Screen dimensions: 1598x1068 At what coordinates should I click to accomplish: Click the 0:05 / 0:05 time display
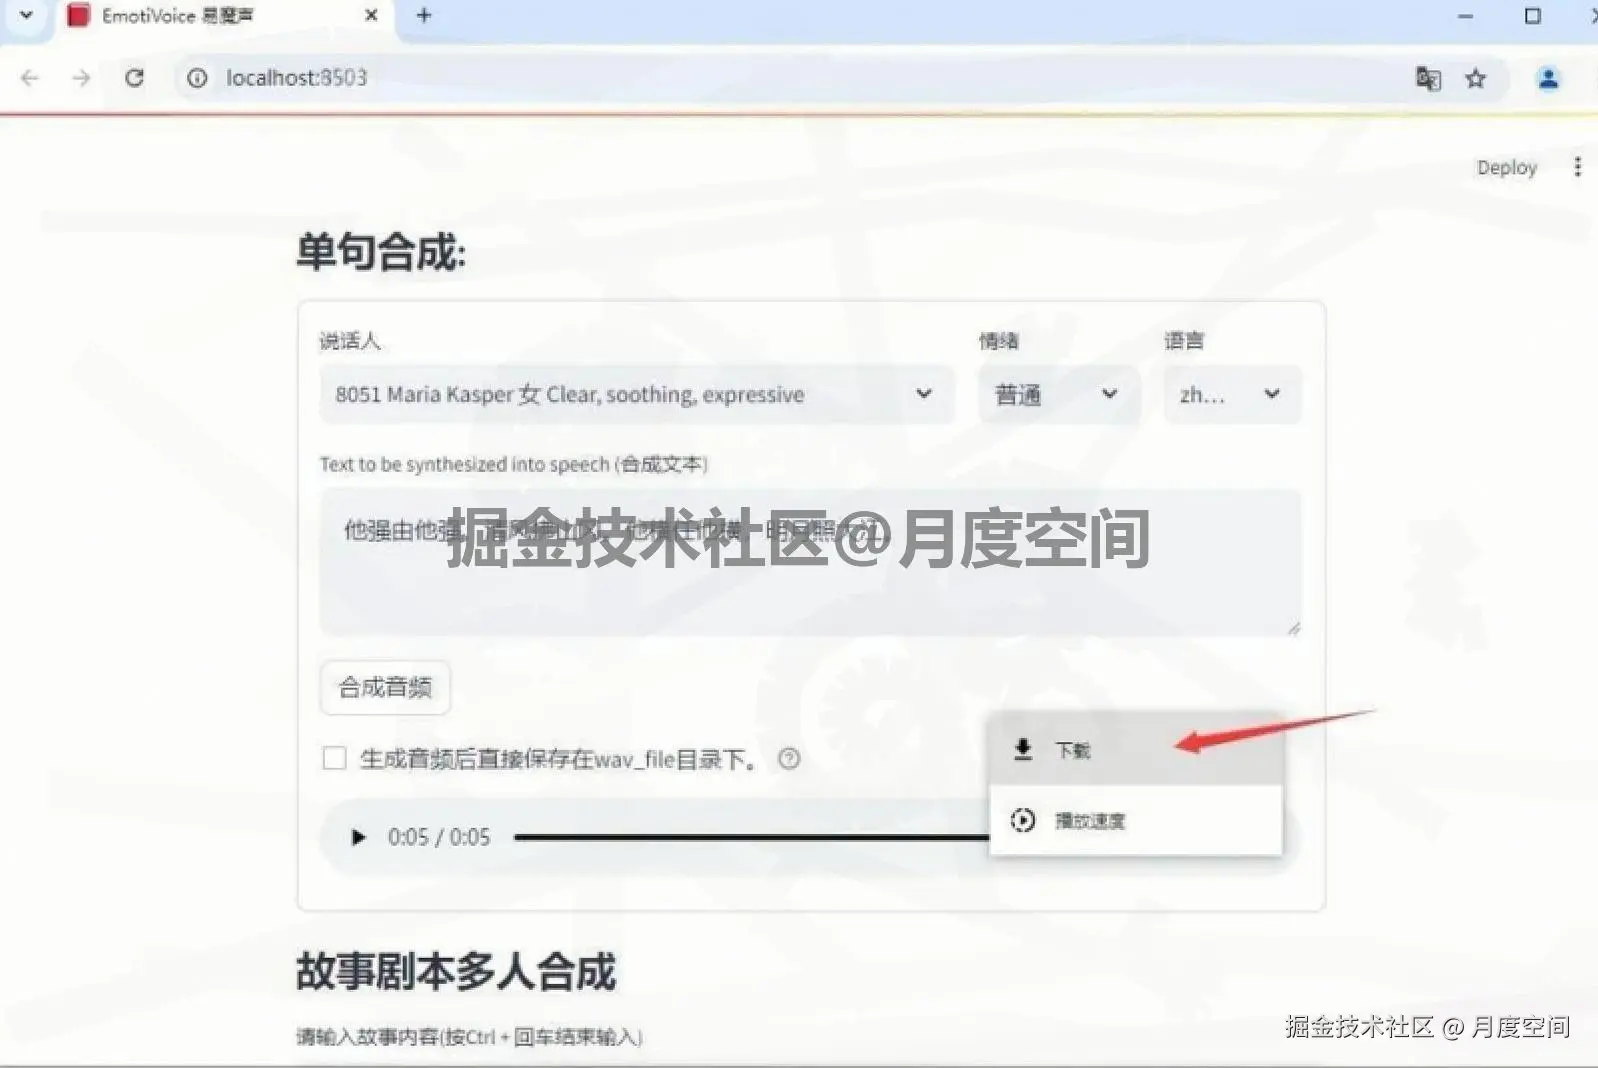coord(439,837)
